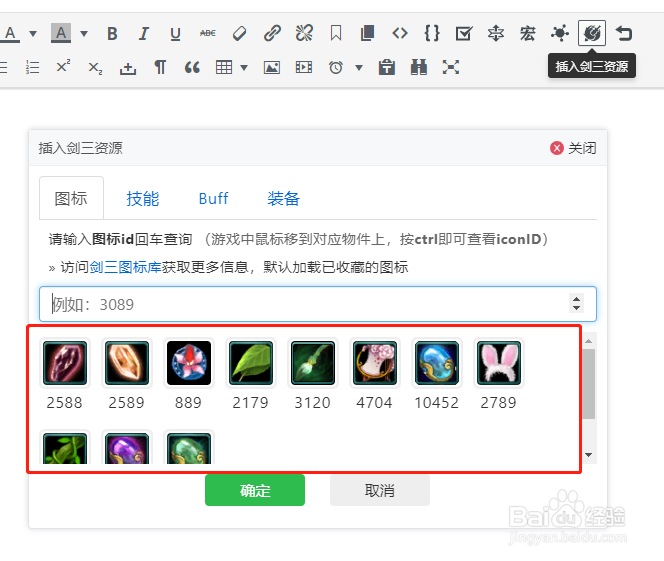Switch to the 图标 tab
664x561 pixels.
[71, 198]
